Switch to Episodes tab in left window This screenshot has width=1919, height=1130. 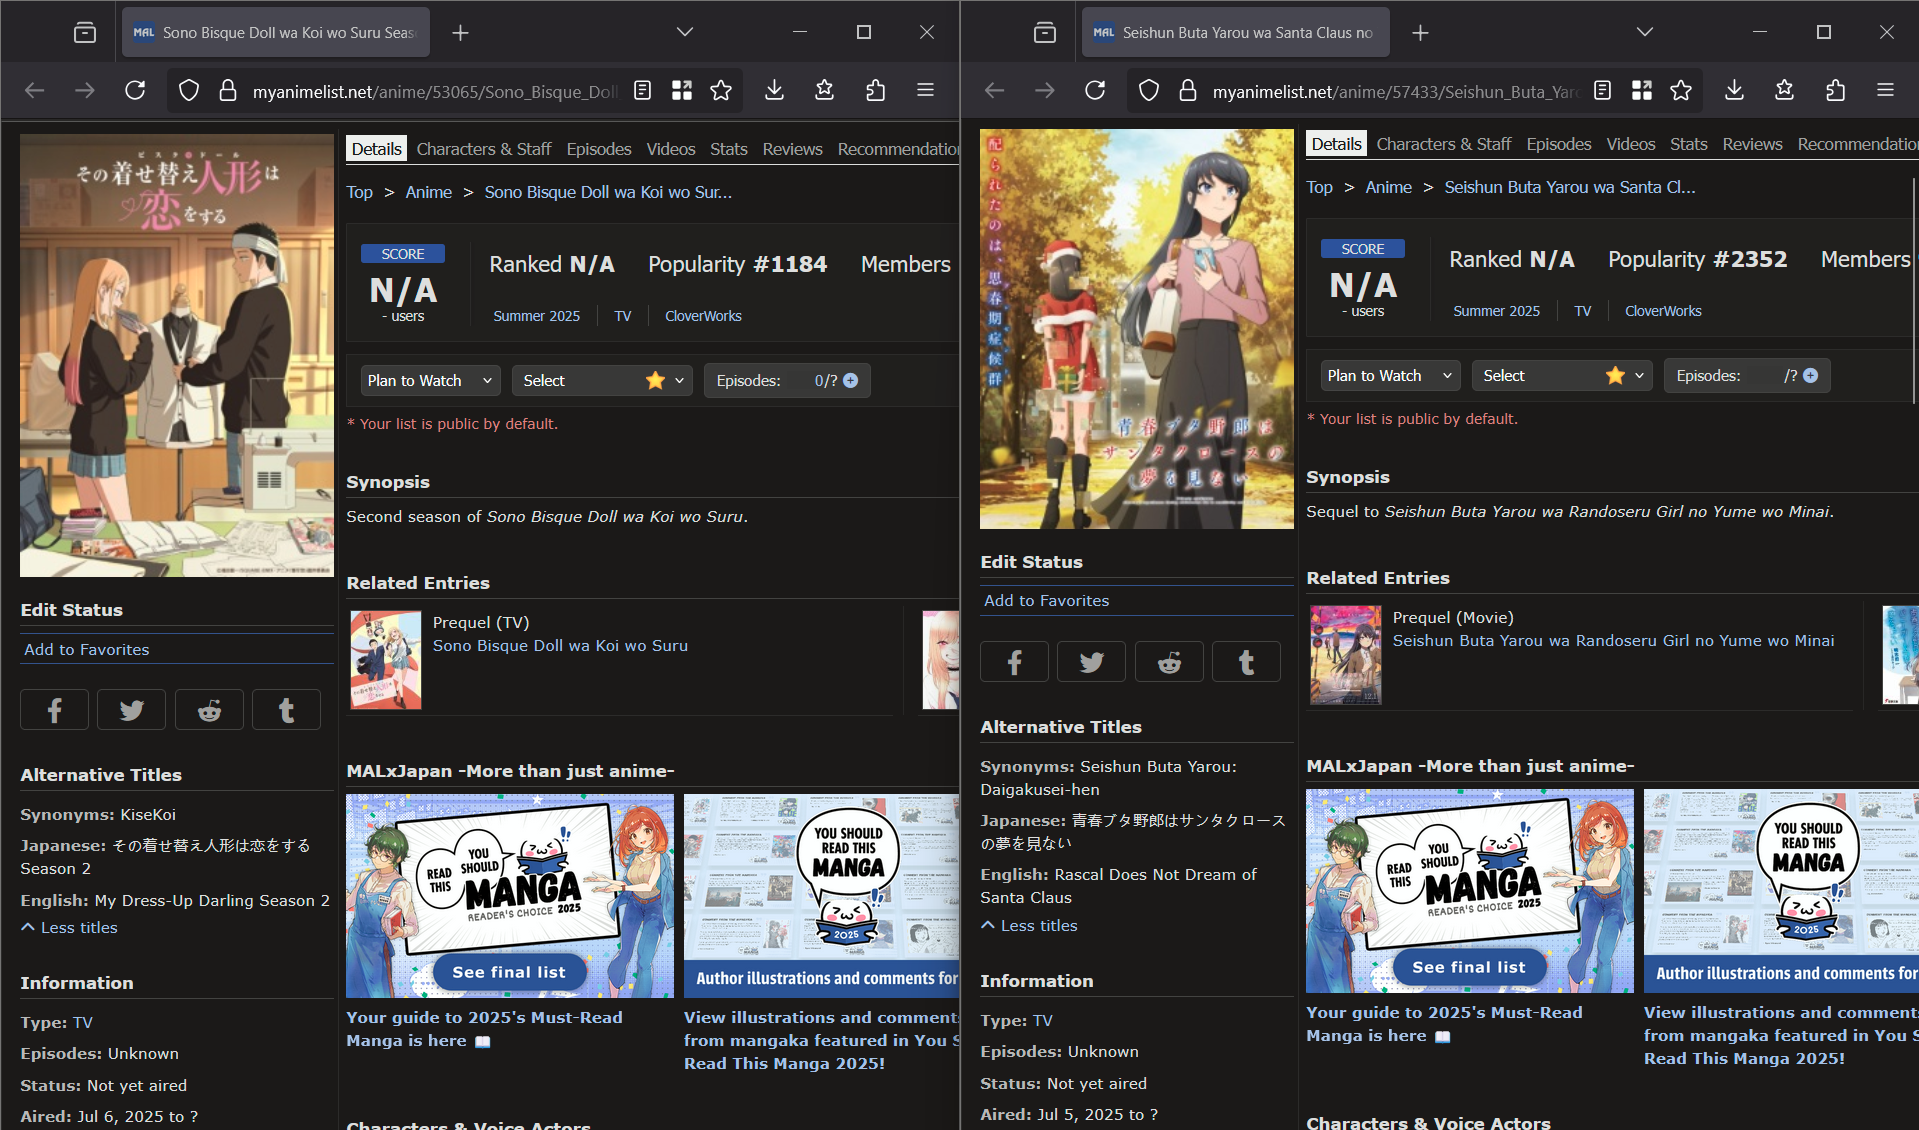(599, 149)
